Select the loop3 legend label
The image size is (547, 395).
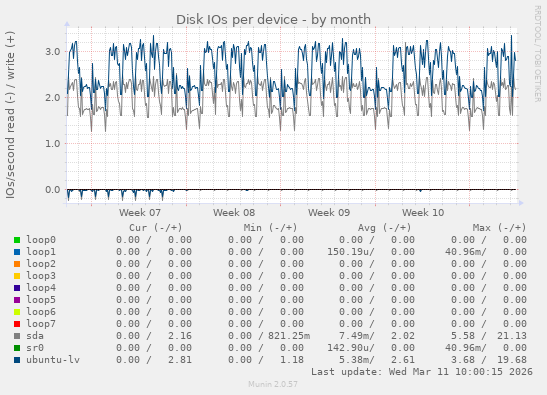click(41, 276)
